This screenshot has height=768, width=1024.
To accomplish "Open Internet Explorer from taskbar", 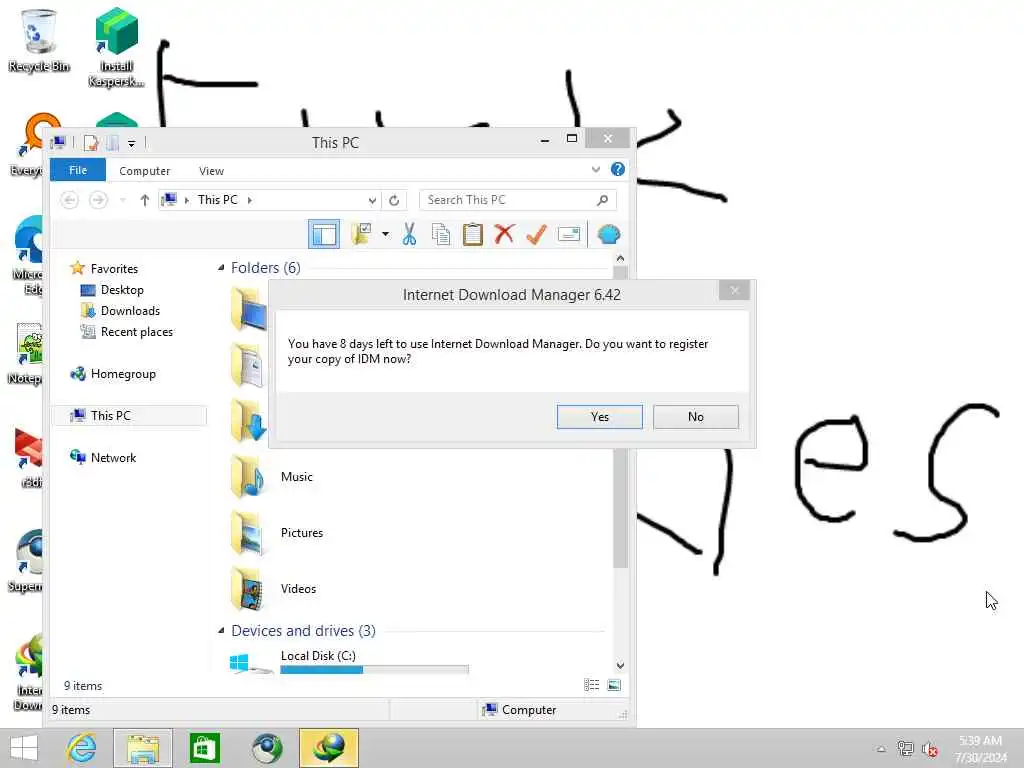I will (x=82, y=748).
